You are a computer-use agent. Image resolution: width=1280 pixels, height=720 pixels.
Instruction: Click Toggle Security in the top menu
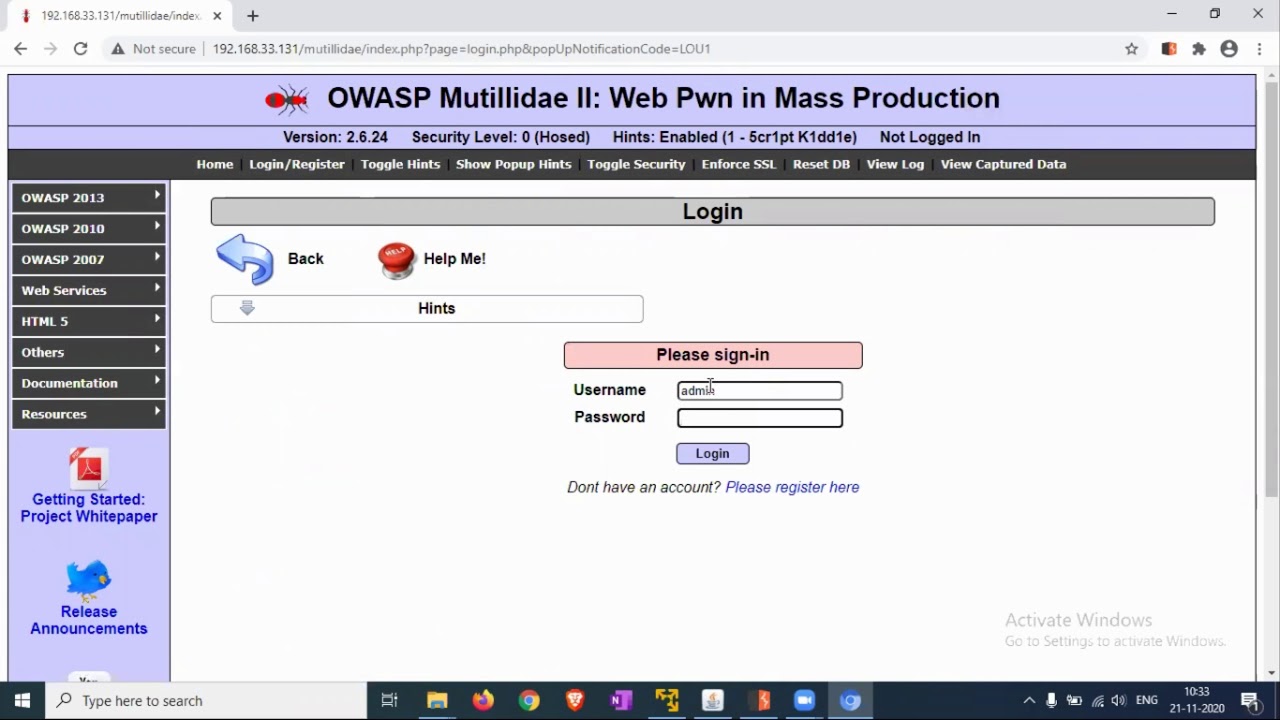636,164
